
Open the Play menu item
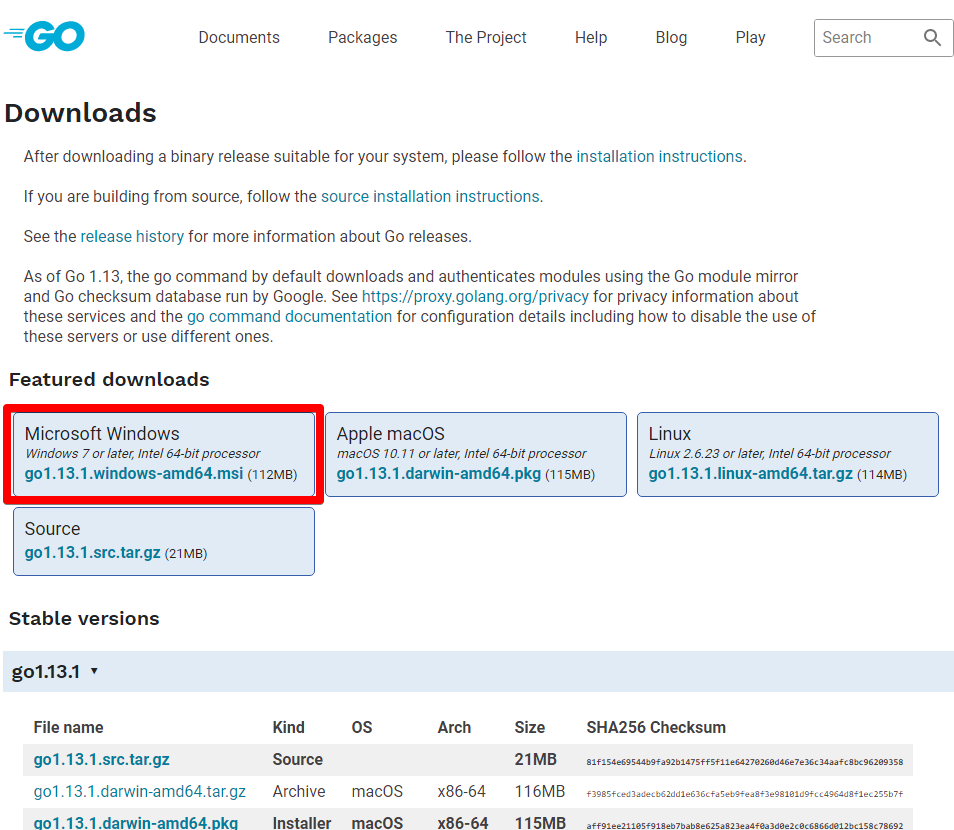[750, 38]
